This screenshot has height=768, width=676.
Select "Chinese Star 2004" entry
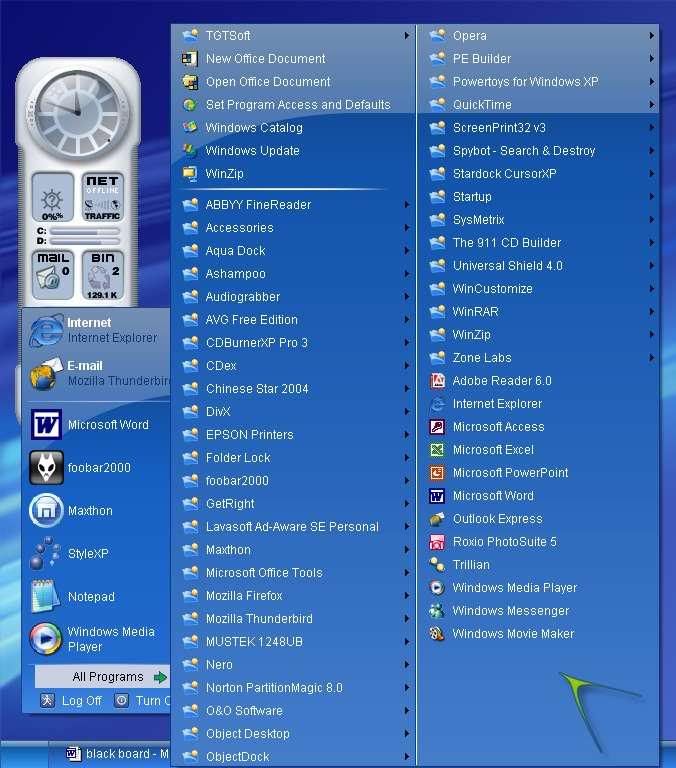pyautogui.click(x=294, y=388)
